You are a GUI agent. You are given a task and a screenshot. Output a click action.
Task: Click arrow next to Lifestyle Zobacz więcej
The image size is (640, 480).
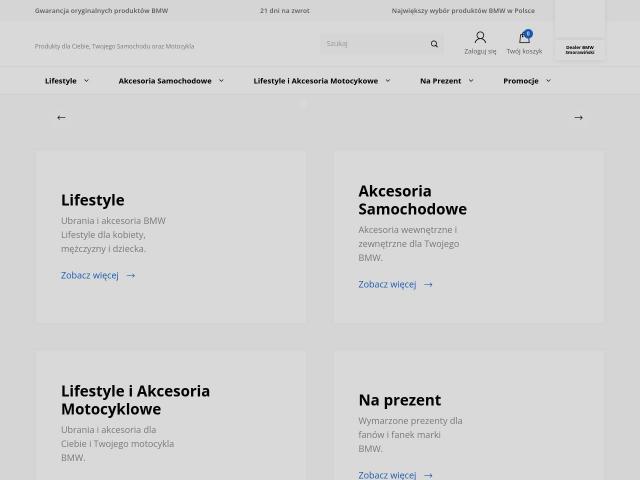coord(131,276)
